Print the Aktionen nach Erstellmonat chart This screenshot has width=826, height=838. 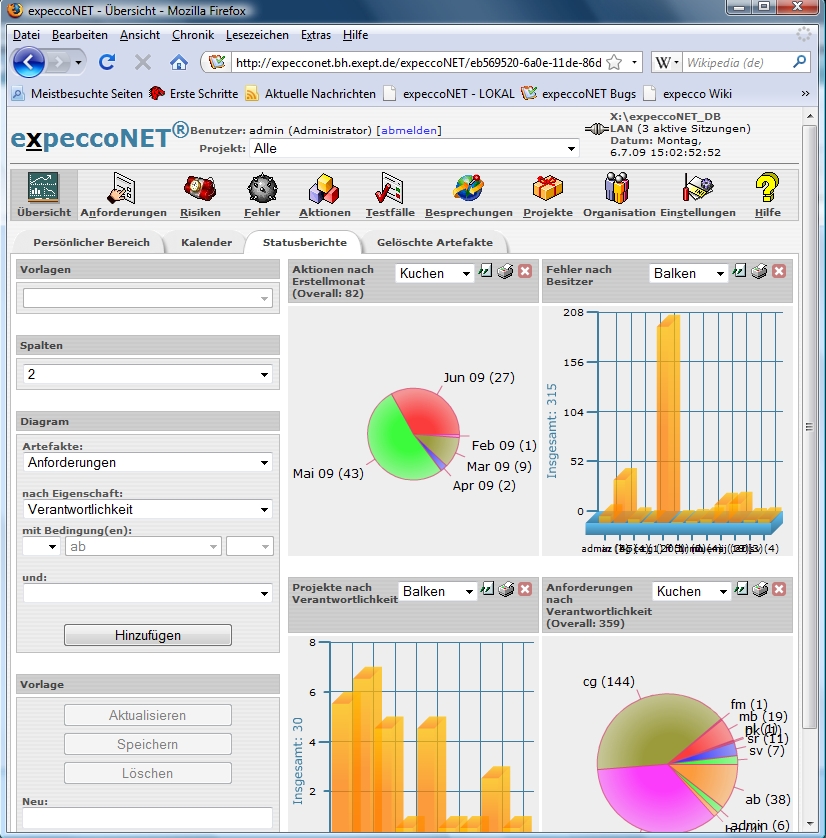point(506,272)
